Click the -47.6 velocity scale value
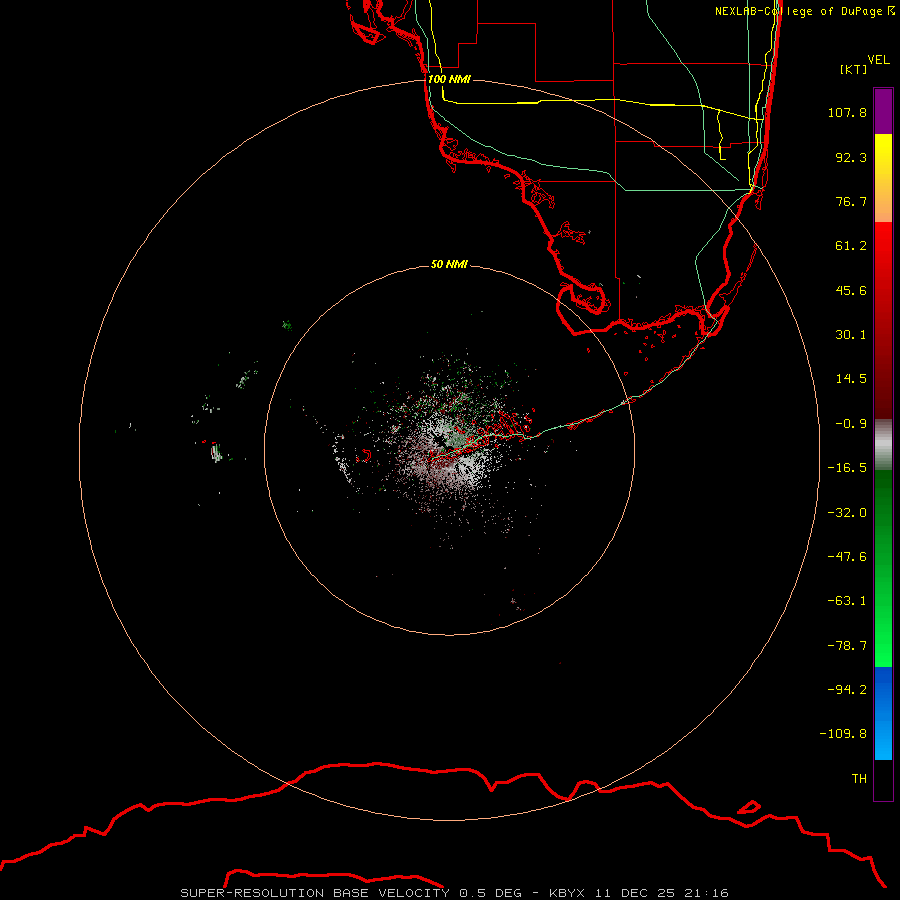 847,557
